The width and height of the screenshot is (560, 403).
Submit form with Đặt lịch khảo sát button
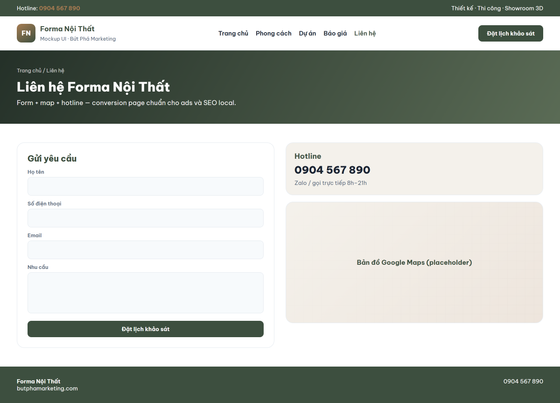pyautogui.click(x=145, y=329)
